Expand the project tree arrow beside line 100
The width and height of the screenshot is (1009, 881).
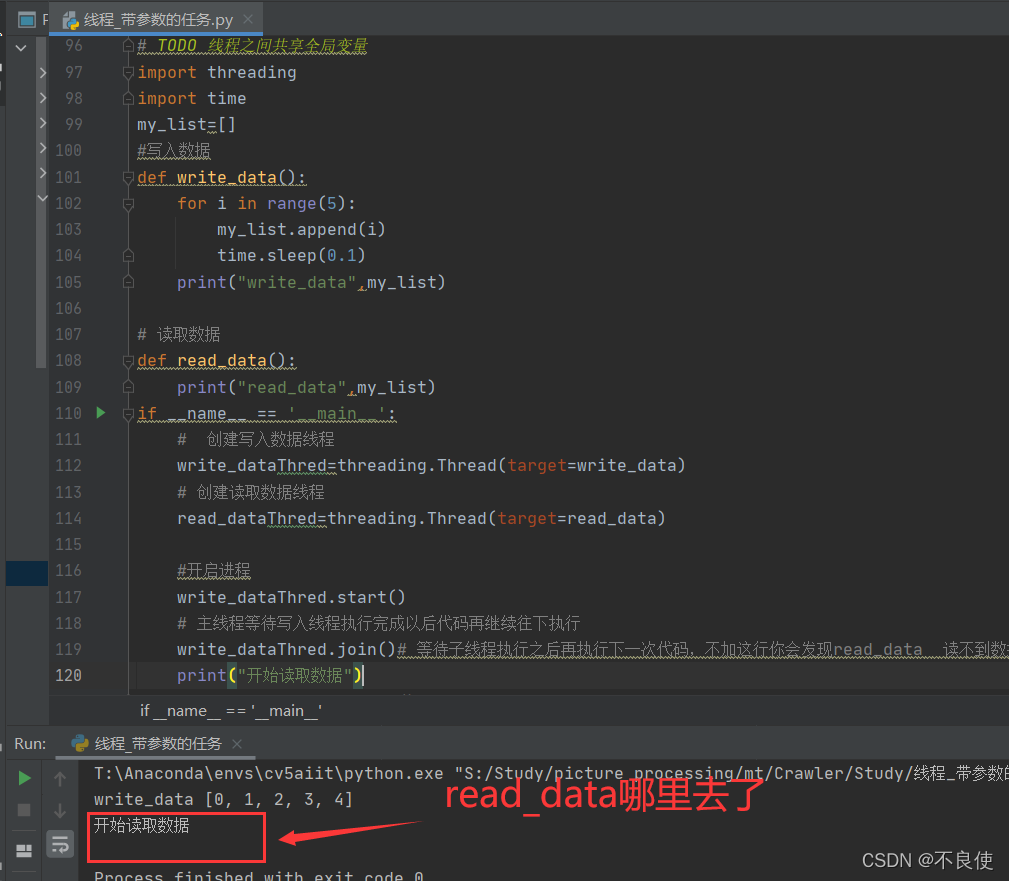click(42, 147)
